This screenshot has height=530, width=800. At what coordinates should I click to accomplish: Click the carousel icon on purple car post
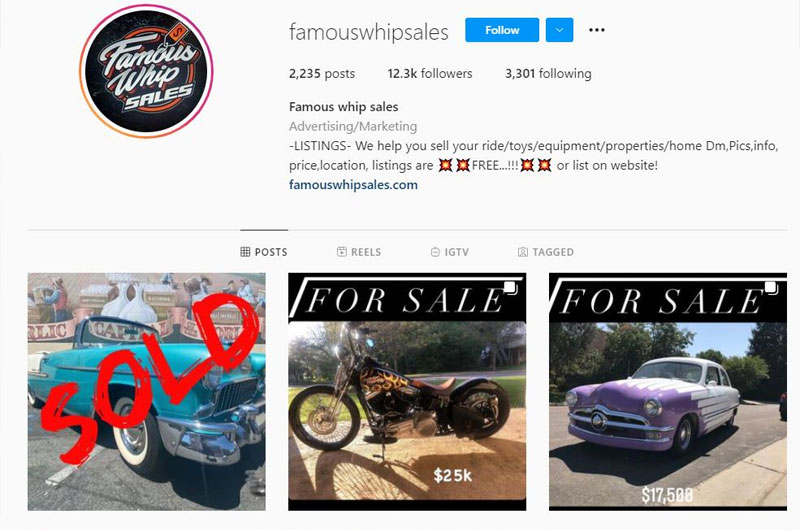click(771, 288)
